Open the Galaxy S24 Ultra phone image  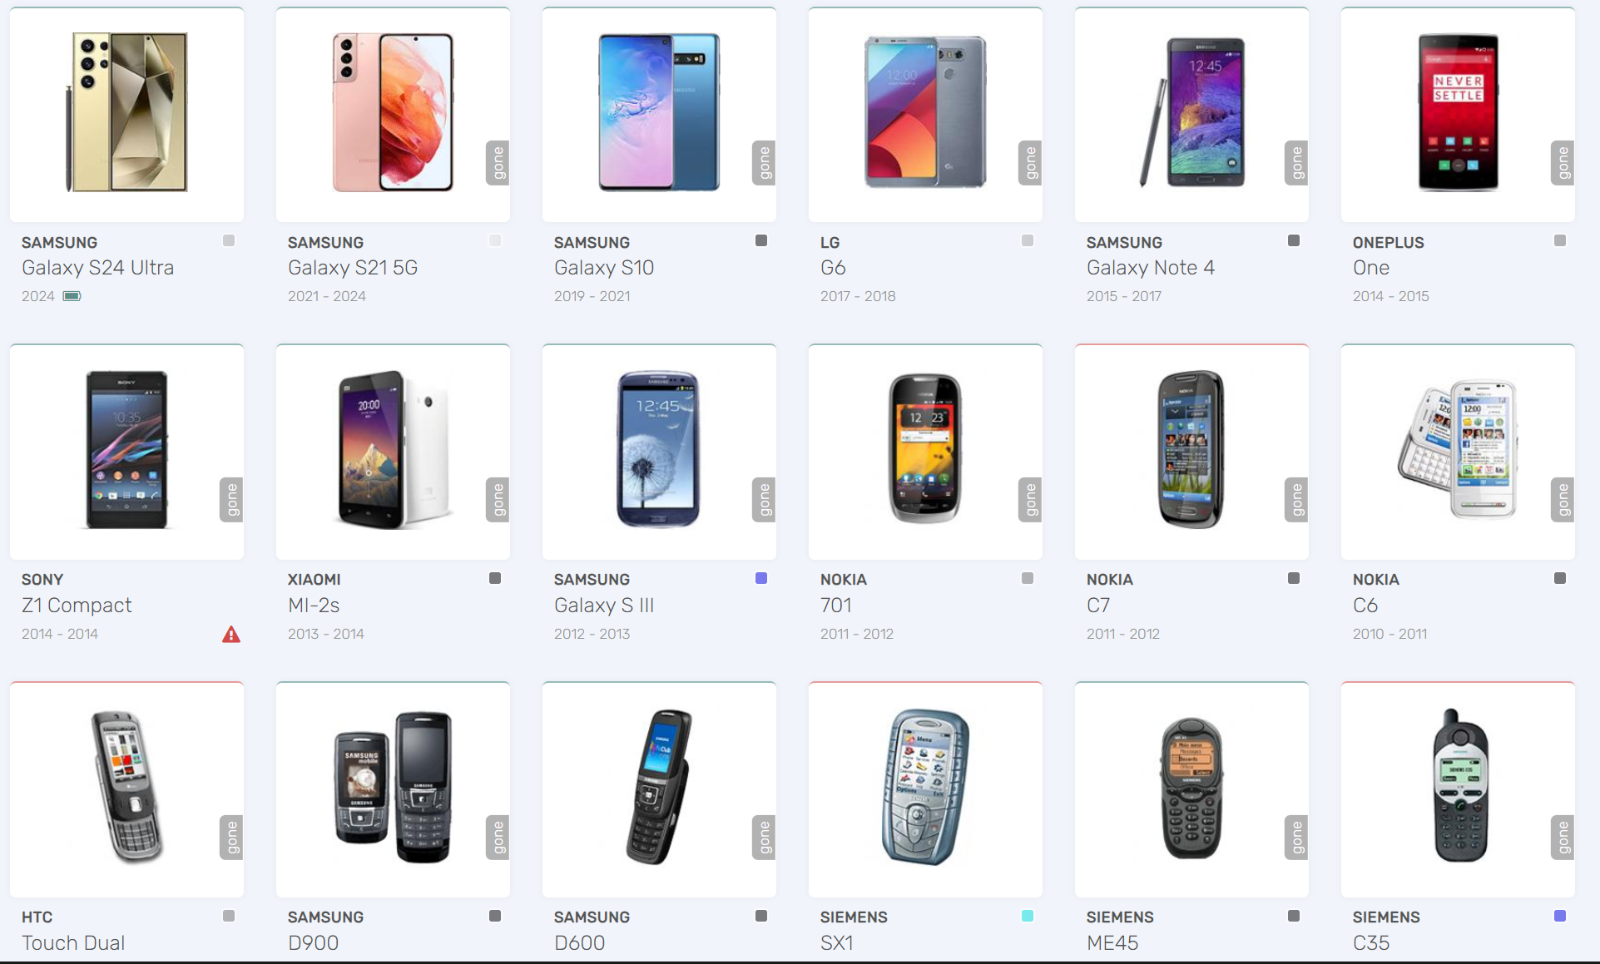click(127, 112)
